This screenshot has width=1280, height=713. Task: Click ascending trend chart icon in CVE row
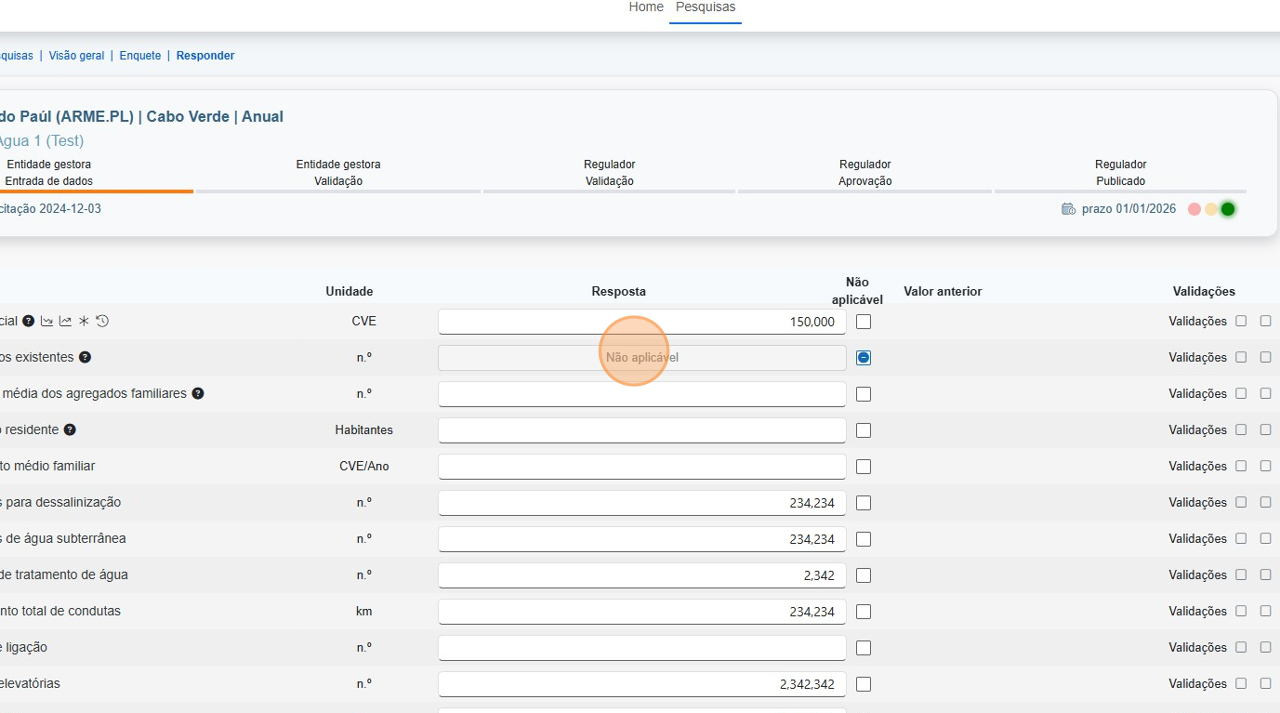point(65,321)
